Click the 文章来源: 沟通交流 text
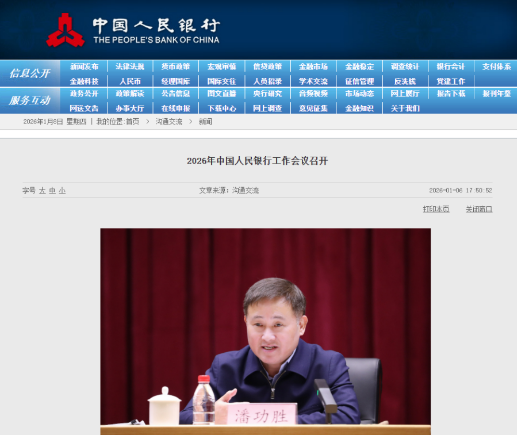Image resolution: width=517 pixels, height=435 pixels. [x=229, y=190]
